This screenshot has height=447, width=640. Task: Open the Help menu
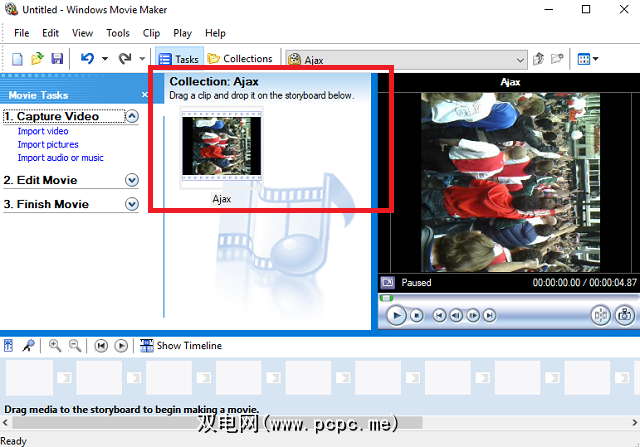tap(215, 33)
